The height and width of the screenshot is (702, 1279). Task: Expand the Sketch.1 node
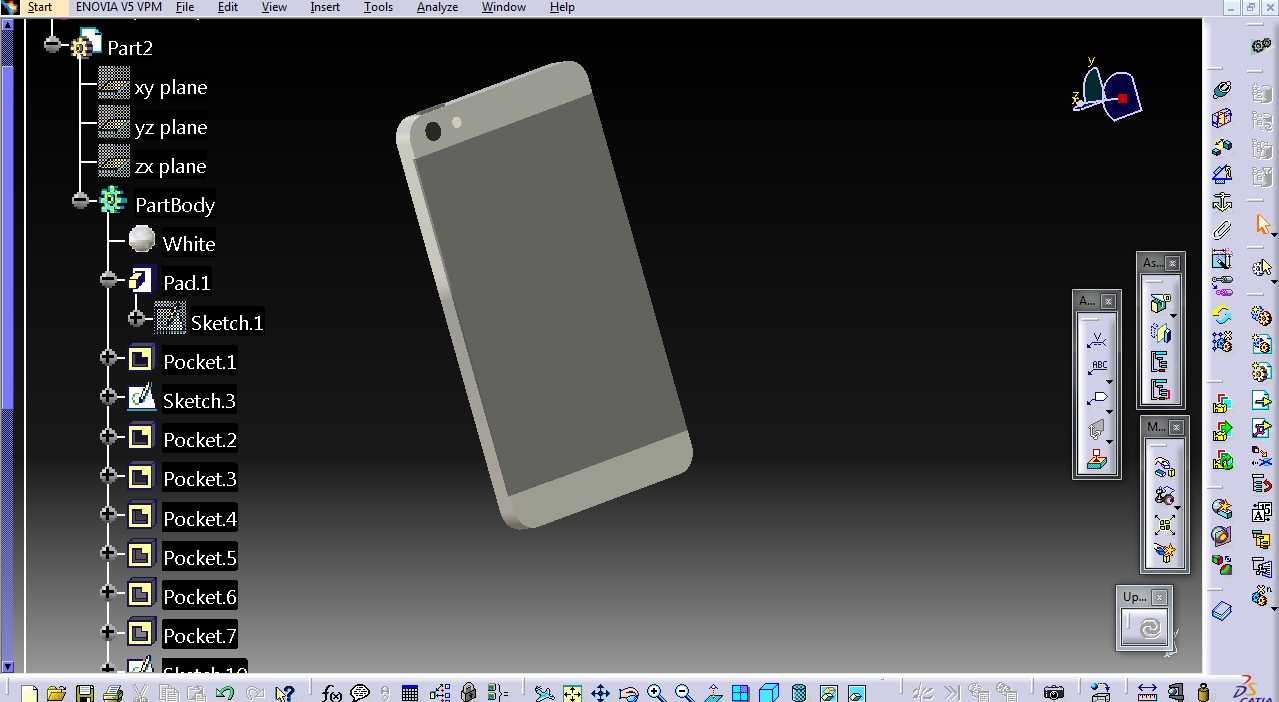coord(137,319)
